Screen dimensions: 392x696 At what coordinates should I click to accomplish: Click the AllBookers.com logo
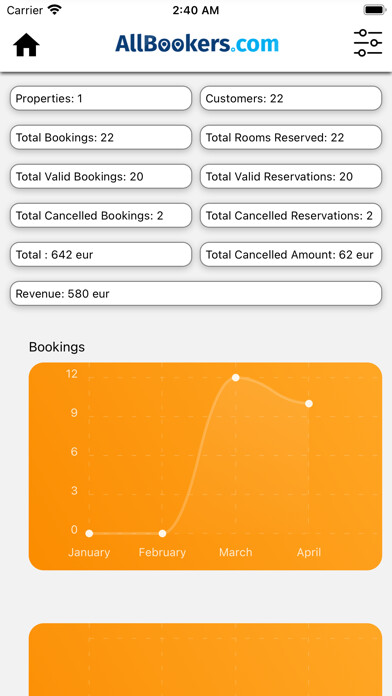pos(197,44)
